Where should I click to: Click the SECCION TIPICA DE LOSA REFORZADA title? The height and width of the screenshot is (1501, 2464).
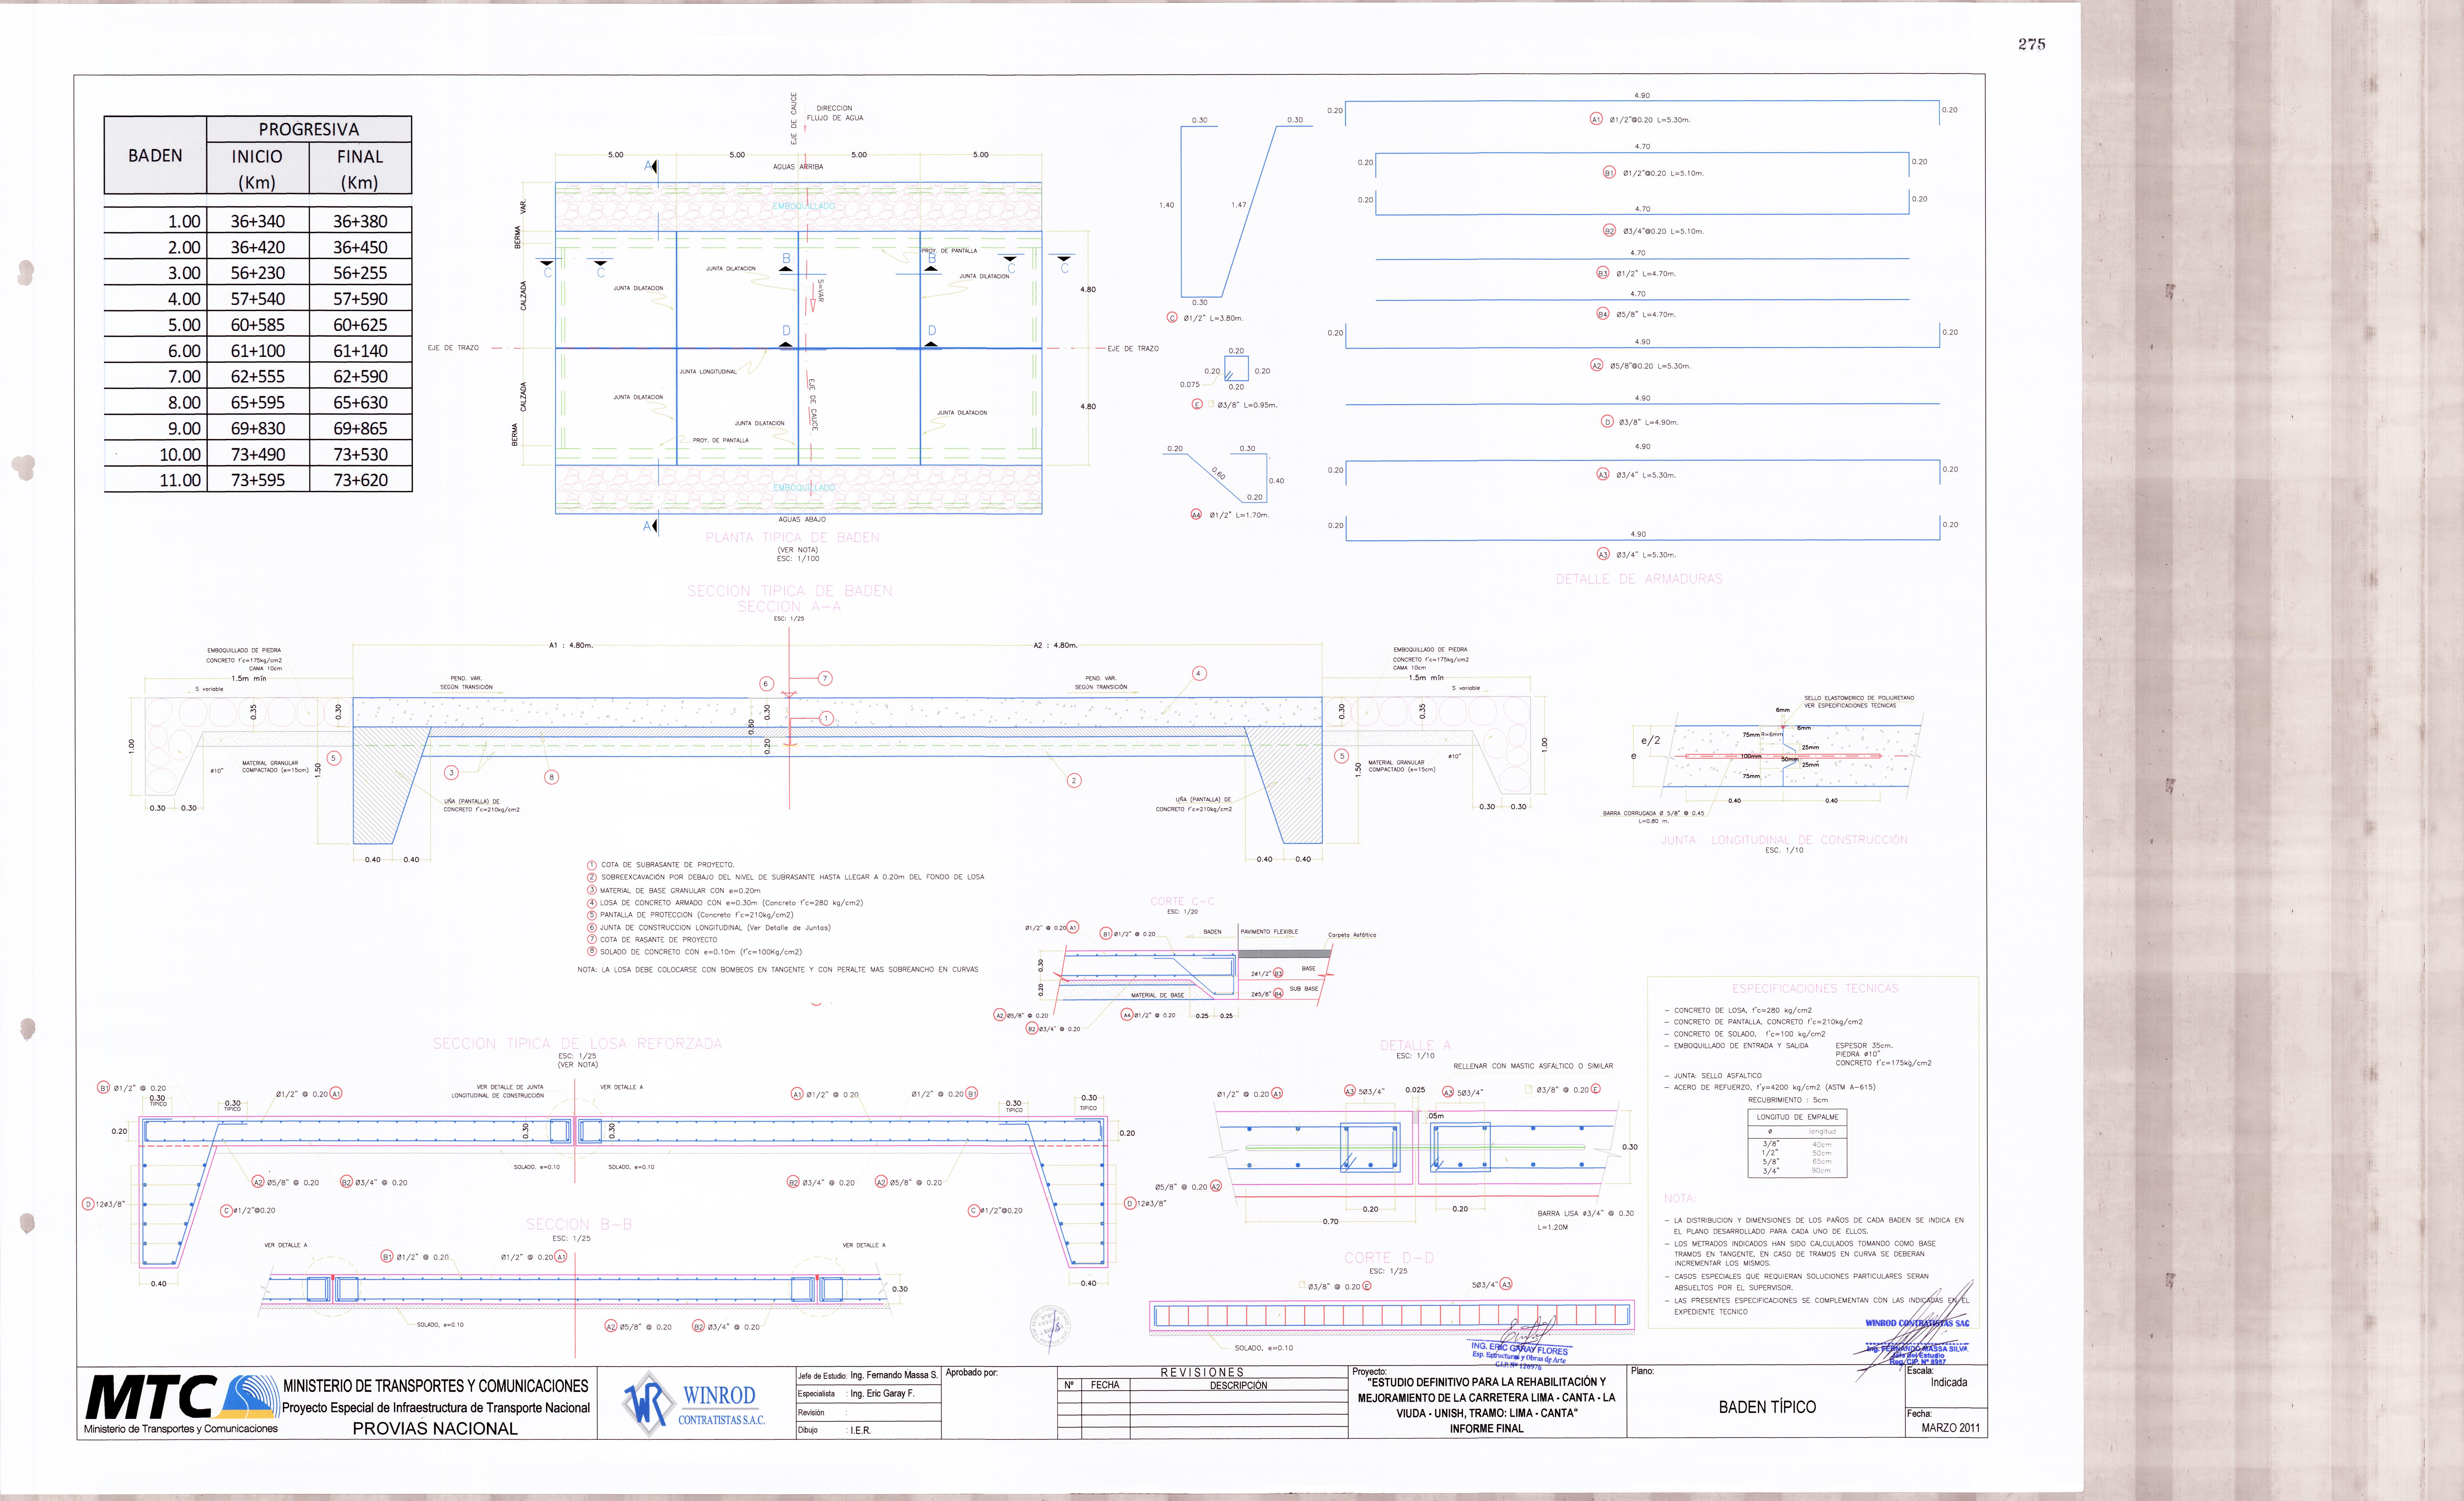[577, 1043]
